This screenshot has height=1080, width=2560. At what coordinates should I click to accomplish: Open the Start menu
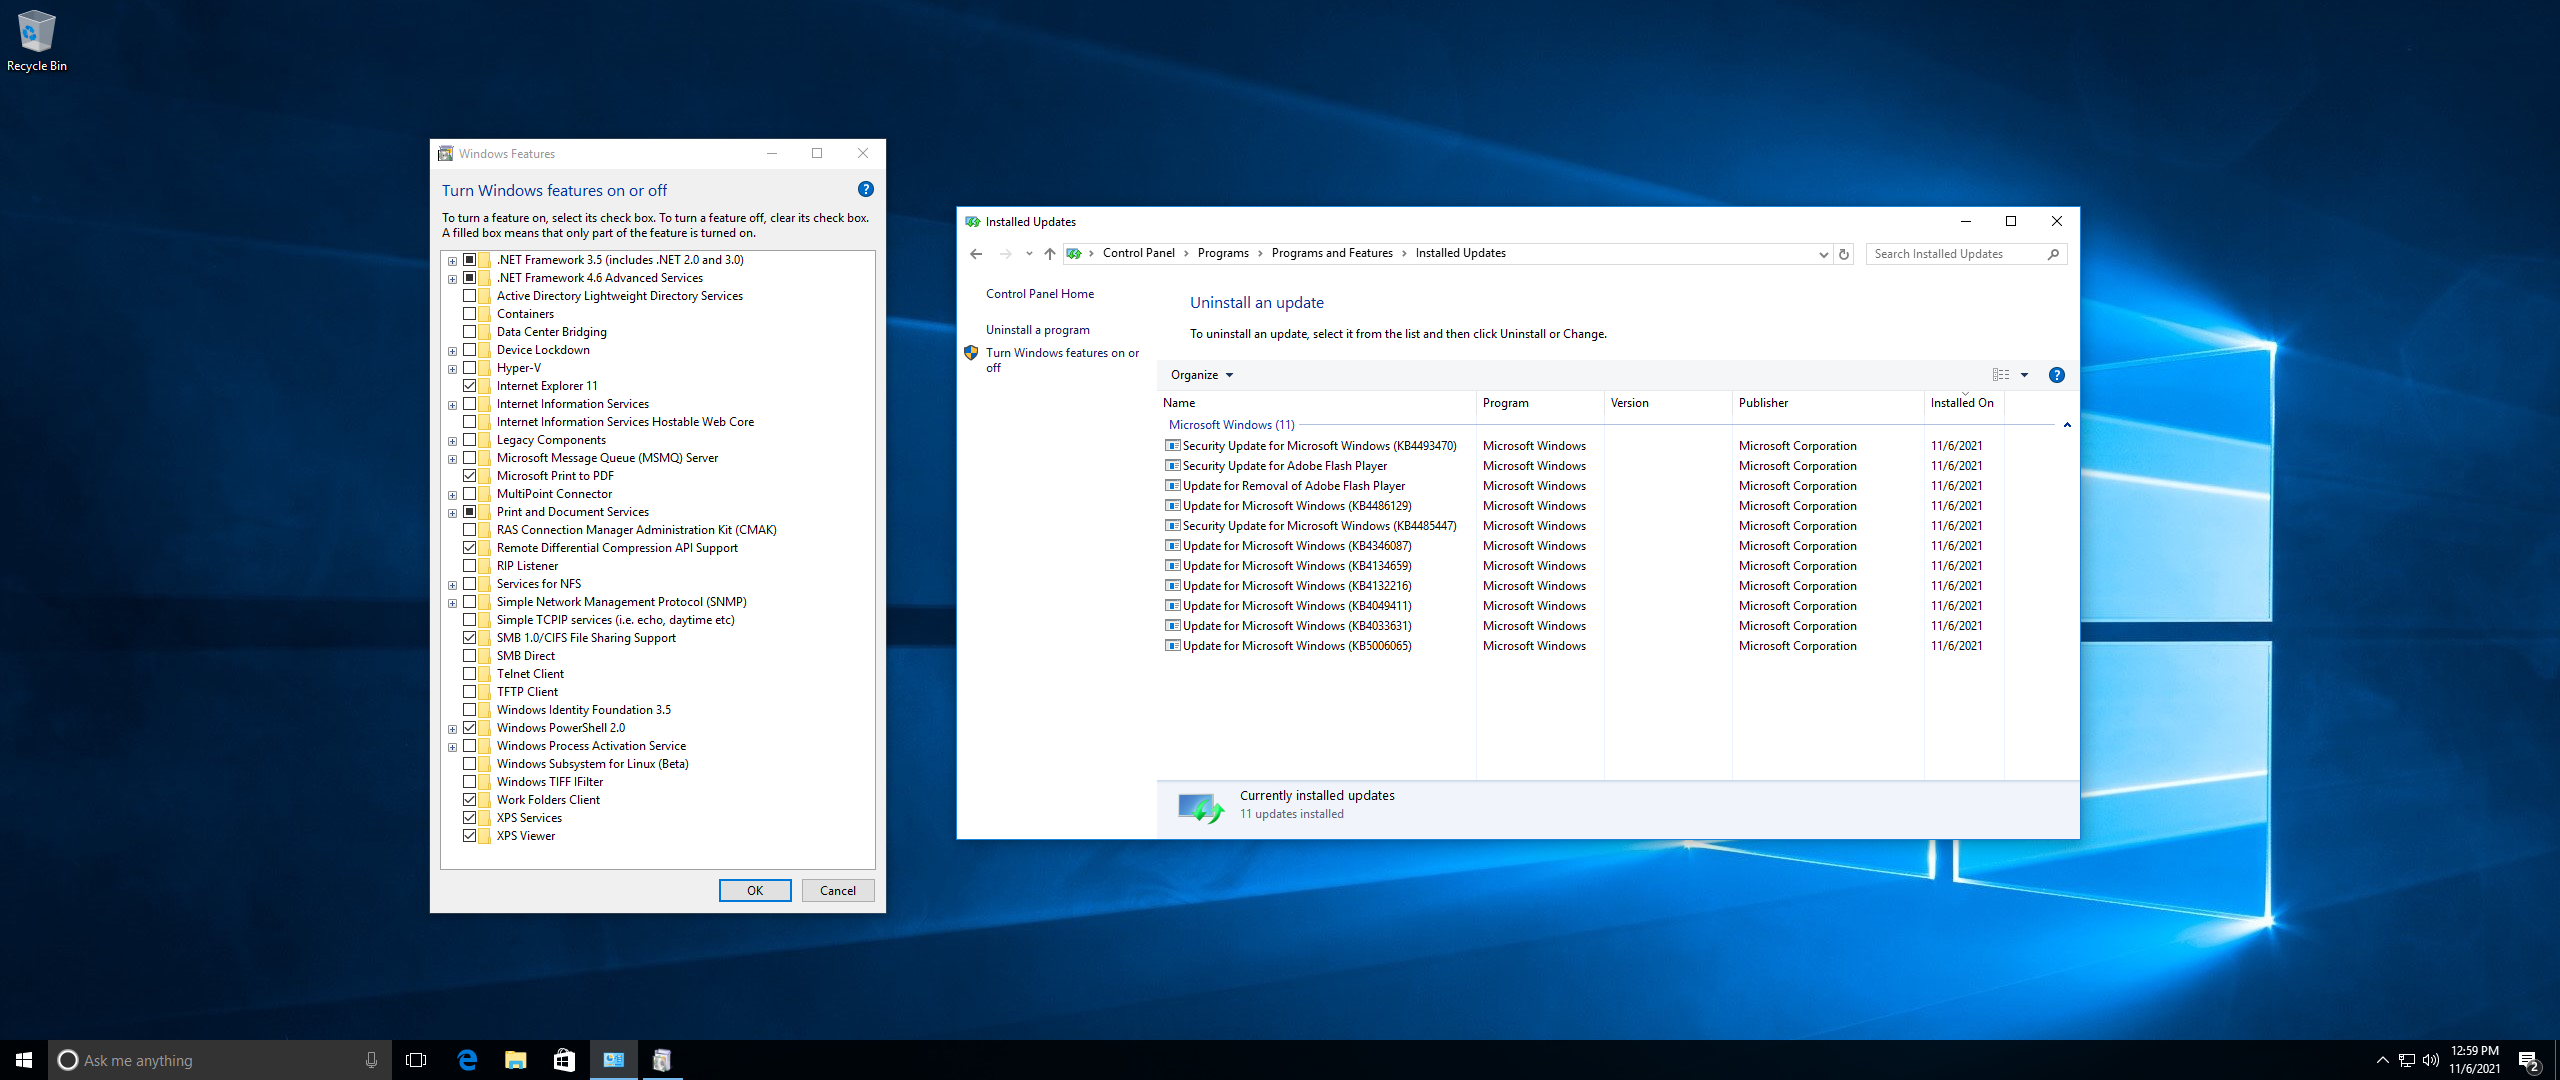[x=24, y=1060]
